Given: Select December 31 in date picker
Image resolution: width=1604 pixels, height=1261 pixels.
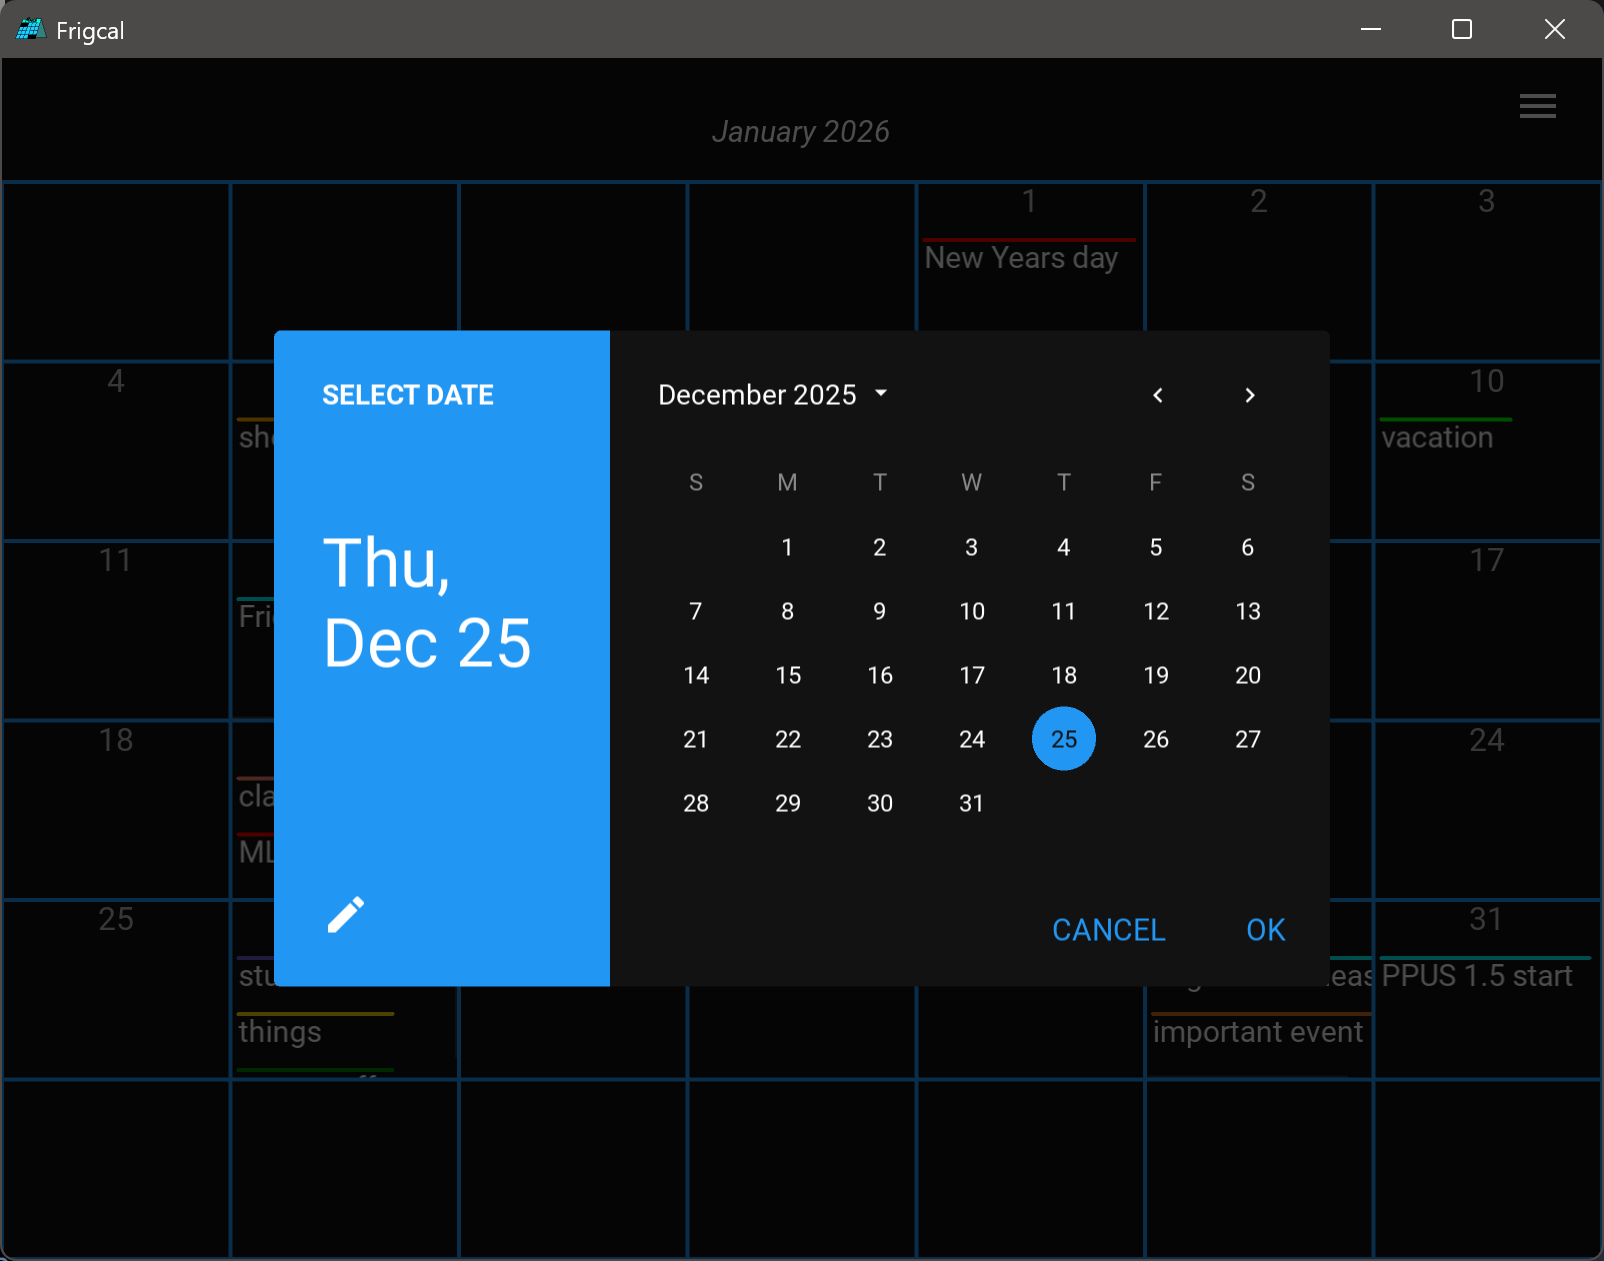Looking at the screenshot, I should pos(971,803).
